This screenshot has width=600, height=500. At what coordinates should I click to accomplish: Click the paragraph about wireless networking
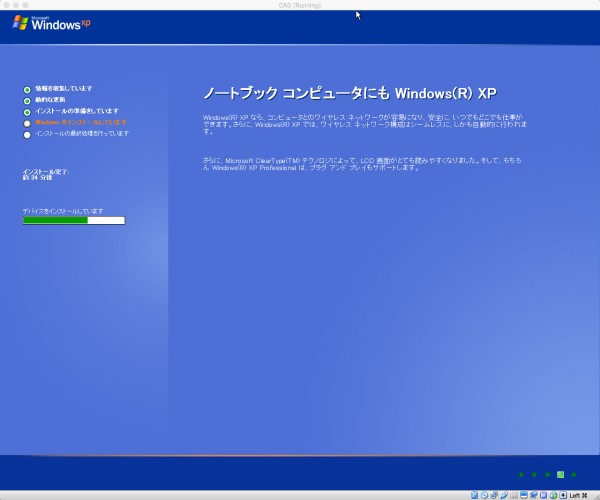[365, 124]
